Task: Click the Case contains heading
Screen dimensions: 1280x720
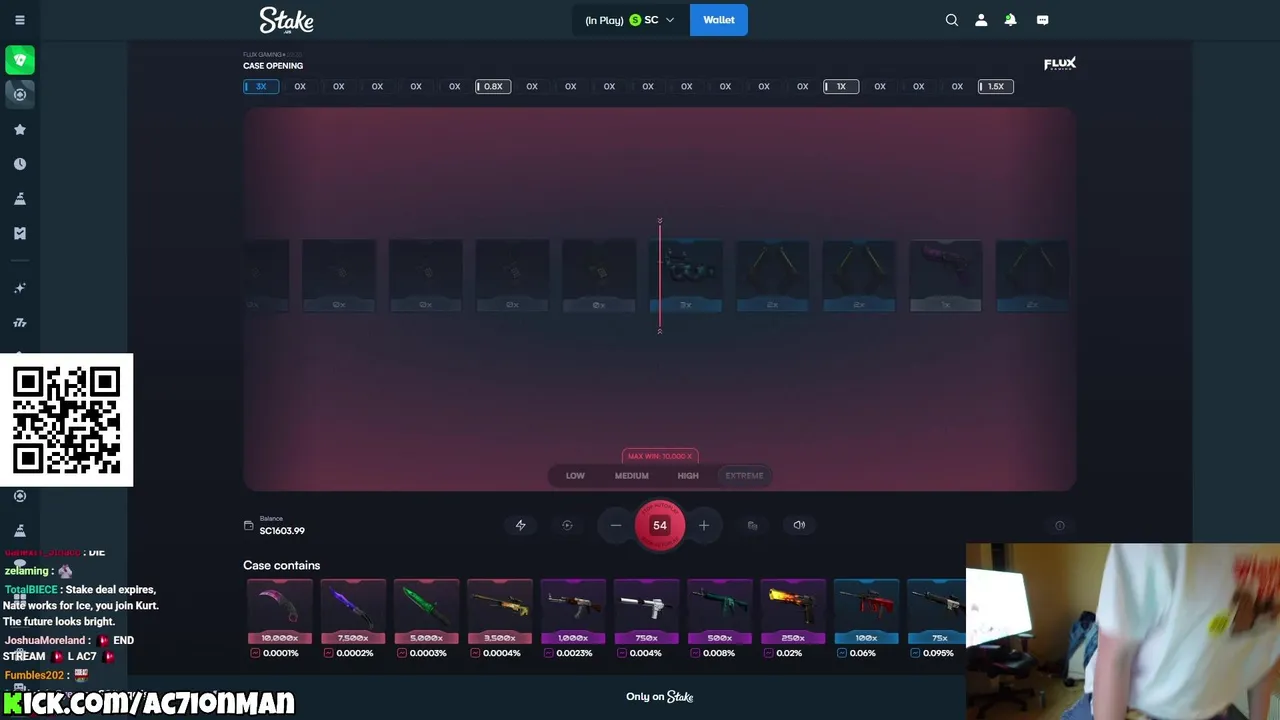Action: pos(281,566)
